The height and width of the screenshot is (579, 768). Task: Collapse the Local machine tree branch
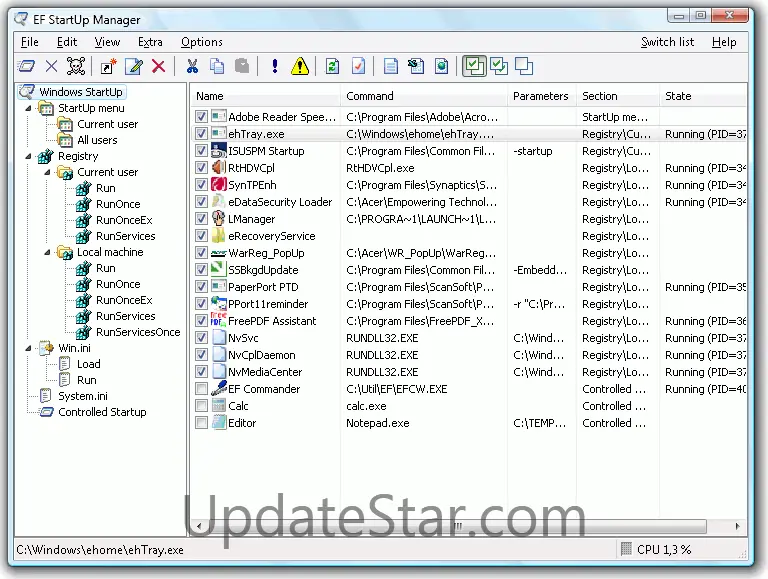point(48,252)
